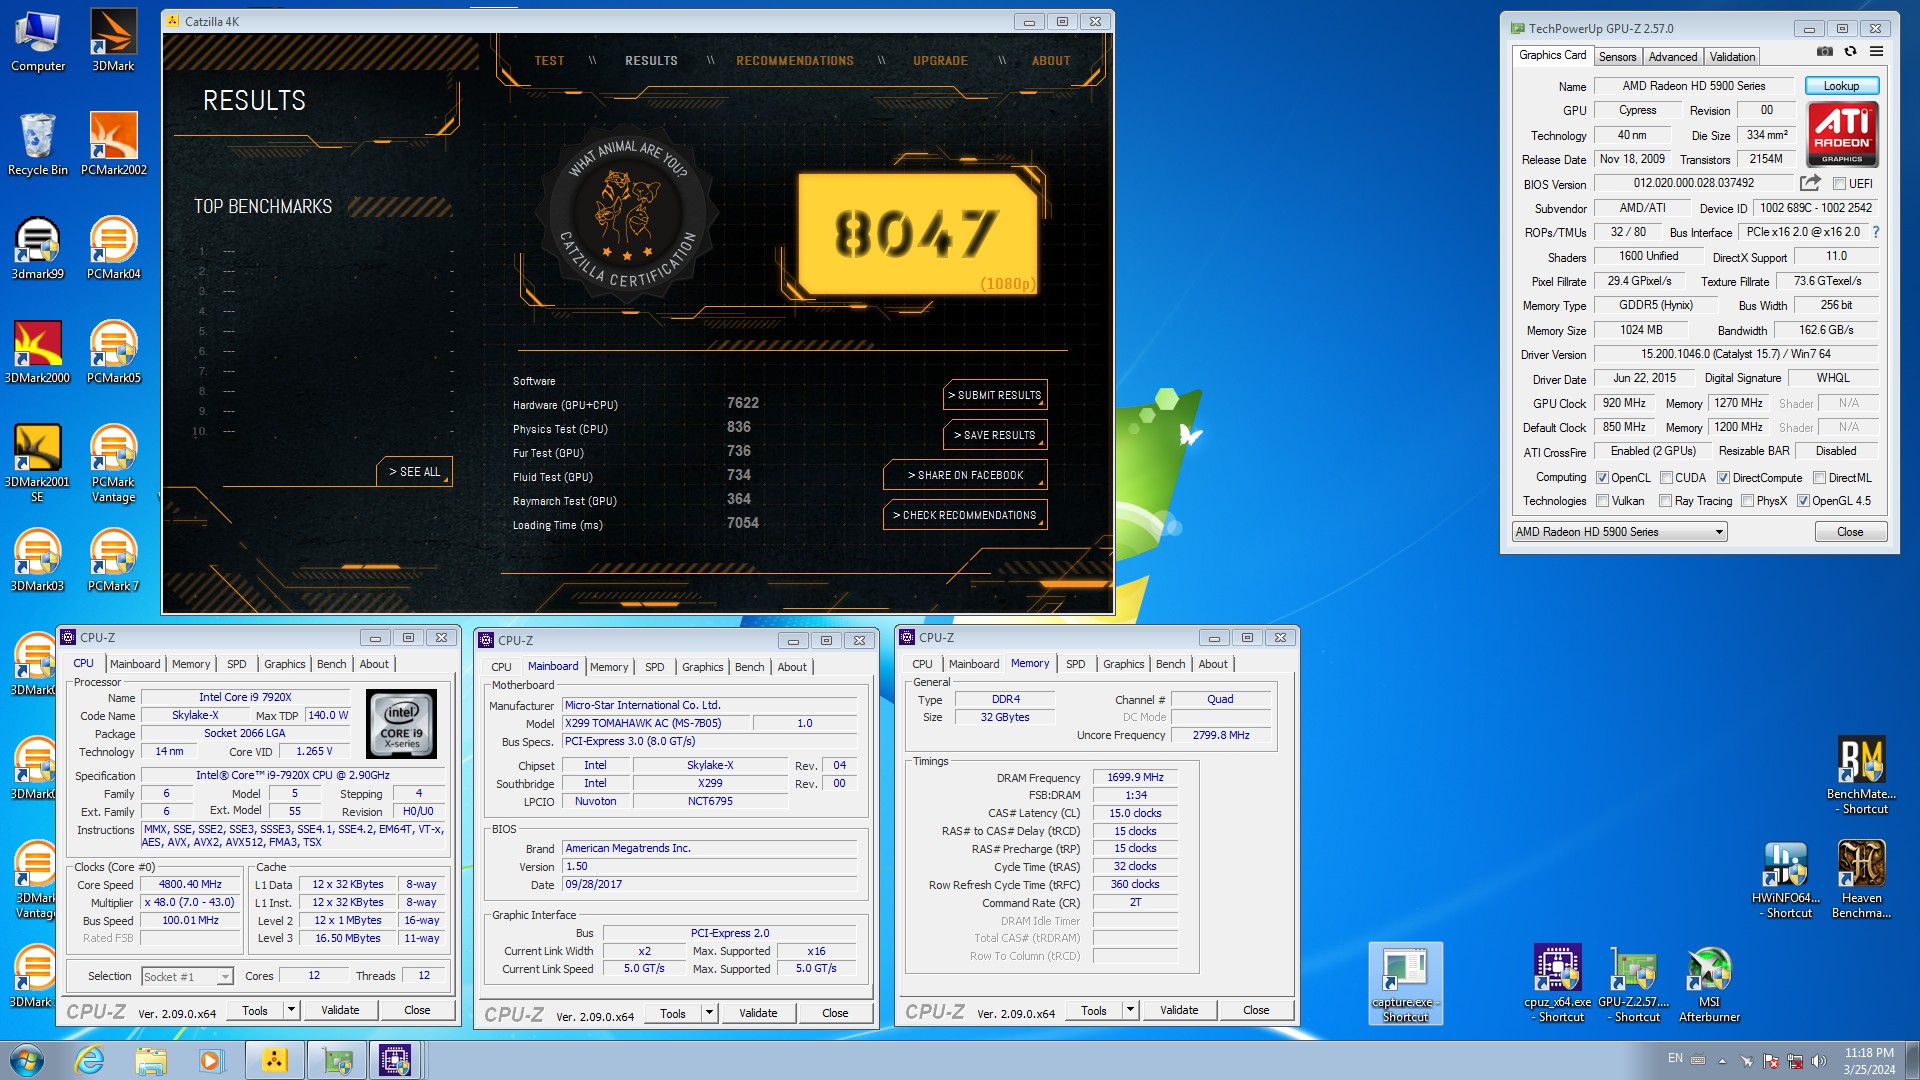1920x1080 pixels.
Task: Expand Tools dropdown arrow in CPU tab window
Action: 291,1010
